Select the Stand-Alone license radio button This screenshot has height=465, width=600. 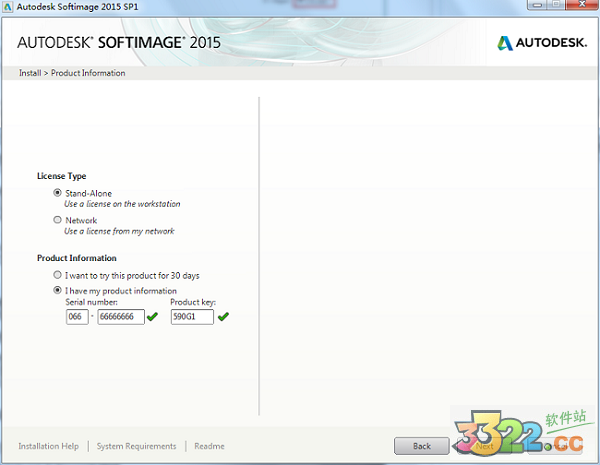(57, 193)
